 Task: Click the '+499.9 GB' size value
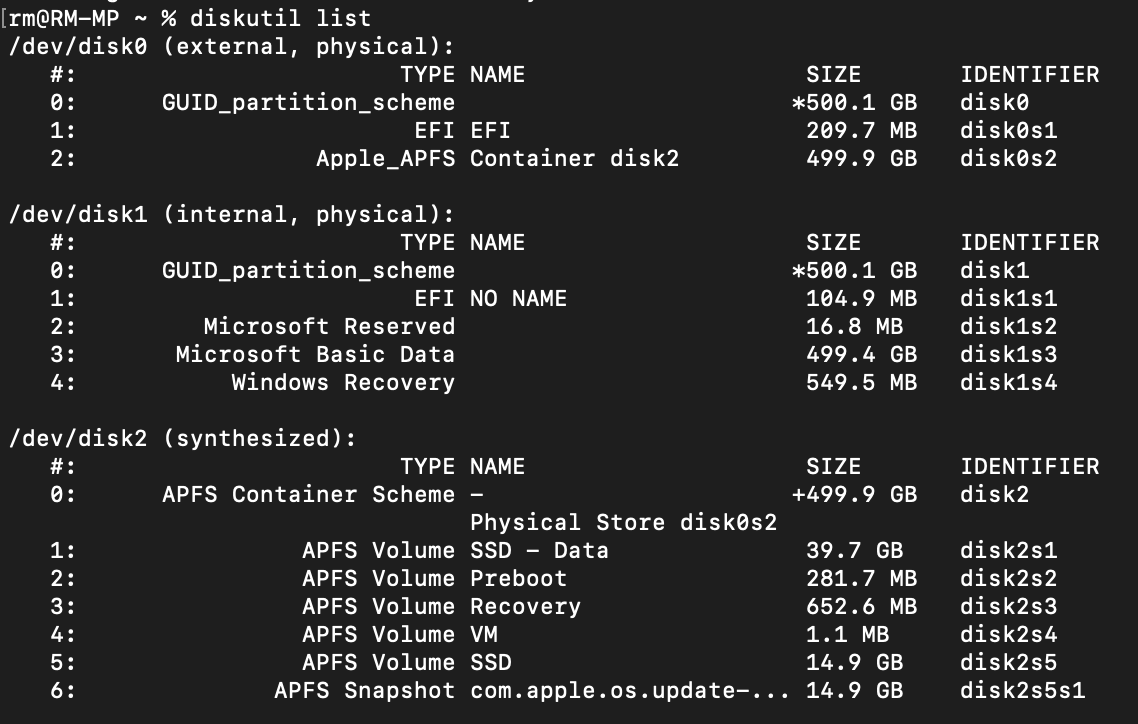854,494
